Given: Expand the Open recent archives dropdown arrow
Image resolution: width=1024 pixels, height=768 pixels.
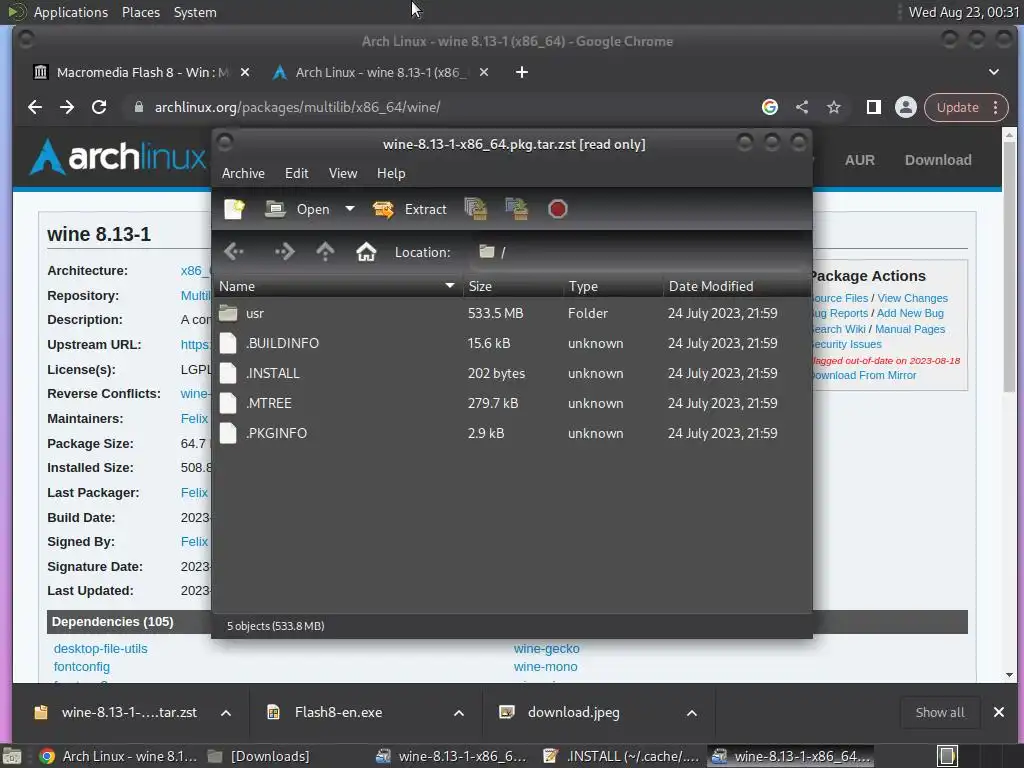Looking at the screenshot, I should [x=350, y=209].
